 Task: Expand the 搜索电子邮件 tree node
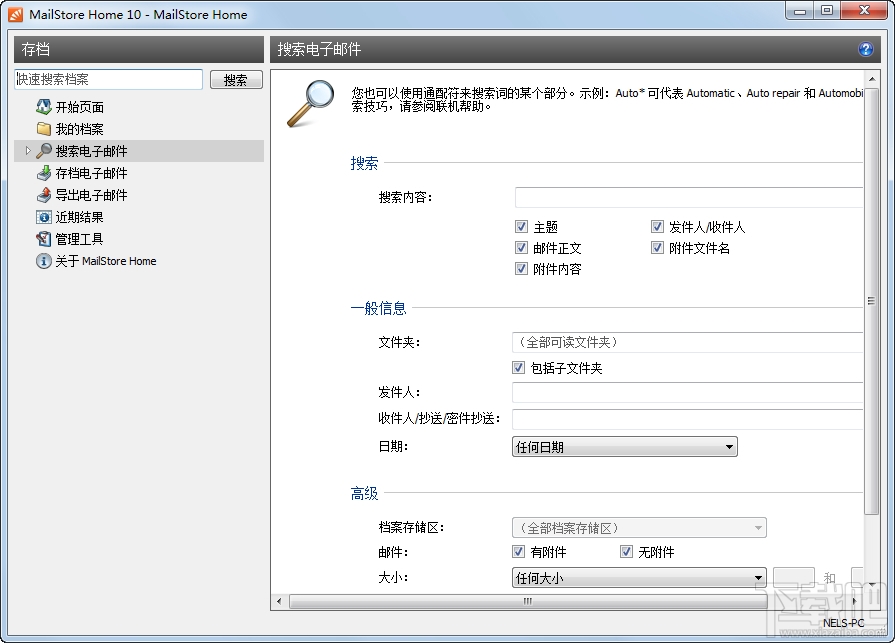pos(26,151)
